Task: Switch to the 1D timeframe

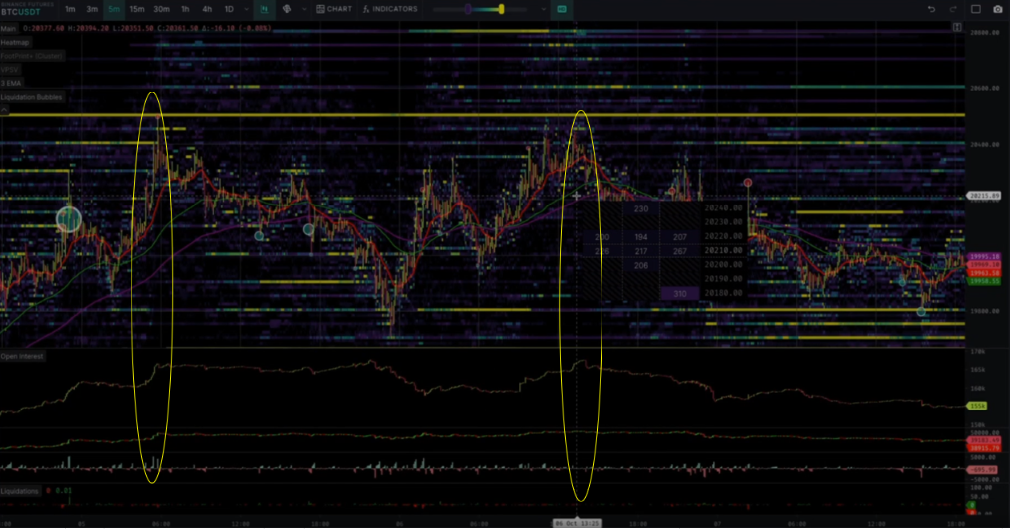Action: (x=229, y=9)
